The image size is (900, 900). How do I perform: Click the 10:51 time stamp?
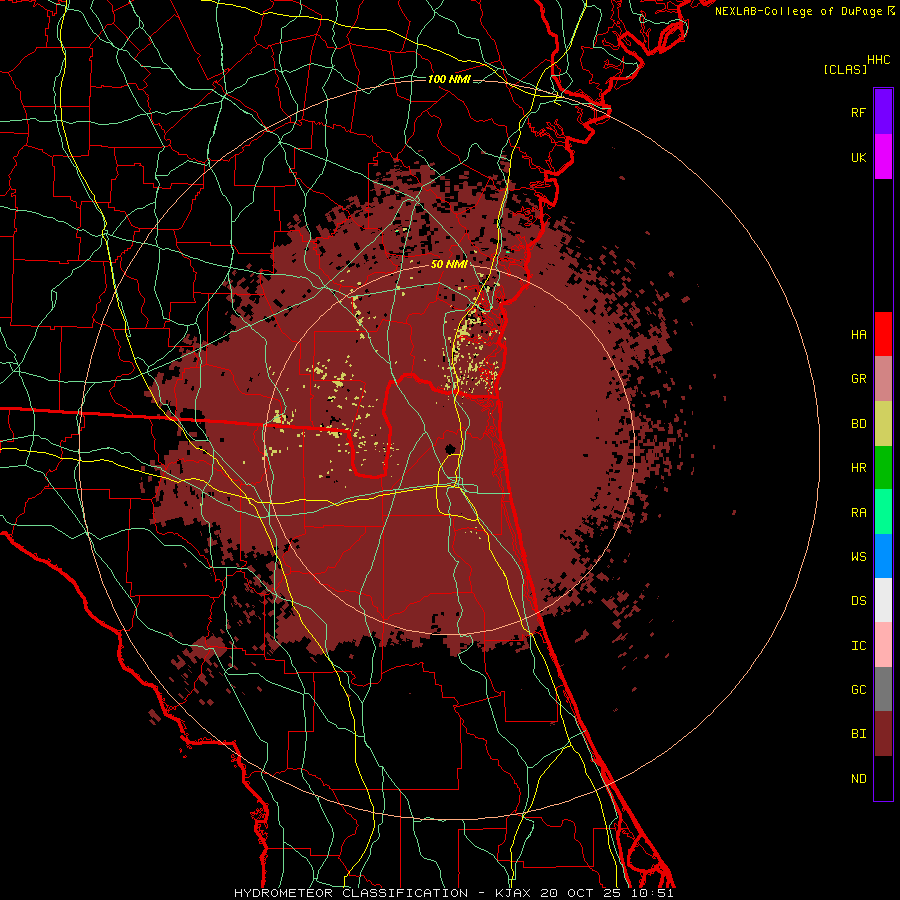click(652, 893)
